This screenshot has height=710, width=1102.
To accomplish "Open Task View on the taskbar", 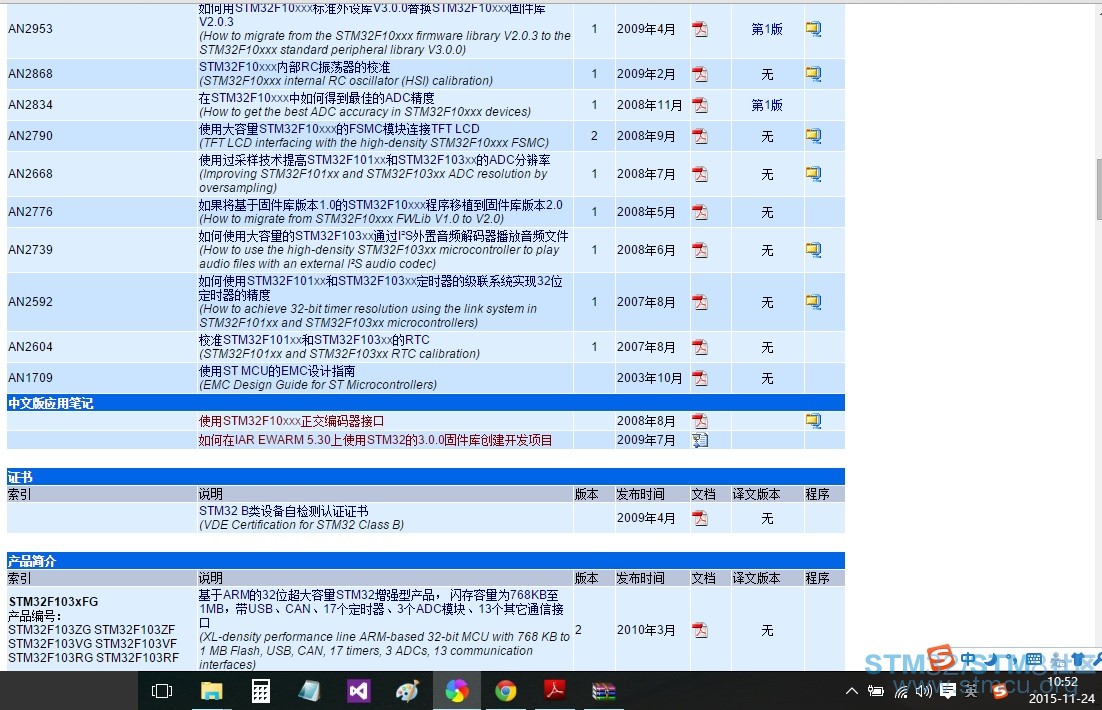I will click(162, 691).
